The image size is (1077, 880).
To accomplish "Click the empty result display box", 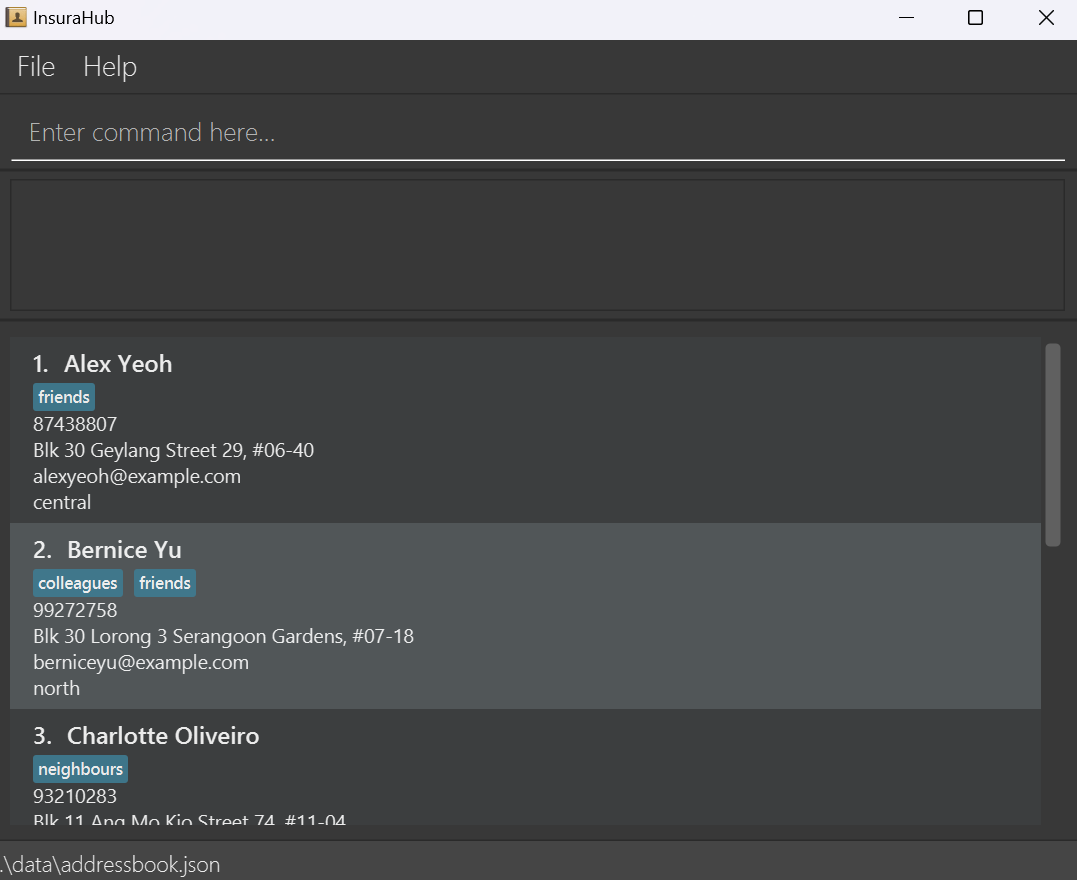I will click(x=538, y=245).
